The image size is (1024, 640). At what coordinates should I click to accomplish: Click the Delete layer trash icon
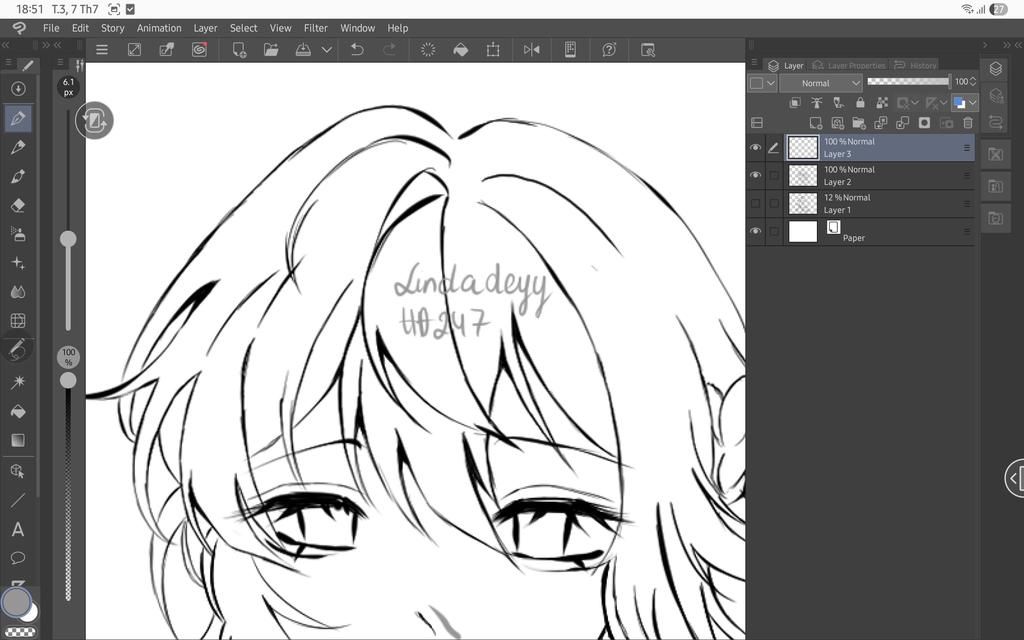tap(968, 123)
